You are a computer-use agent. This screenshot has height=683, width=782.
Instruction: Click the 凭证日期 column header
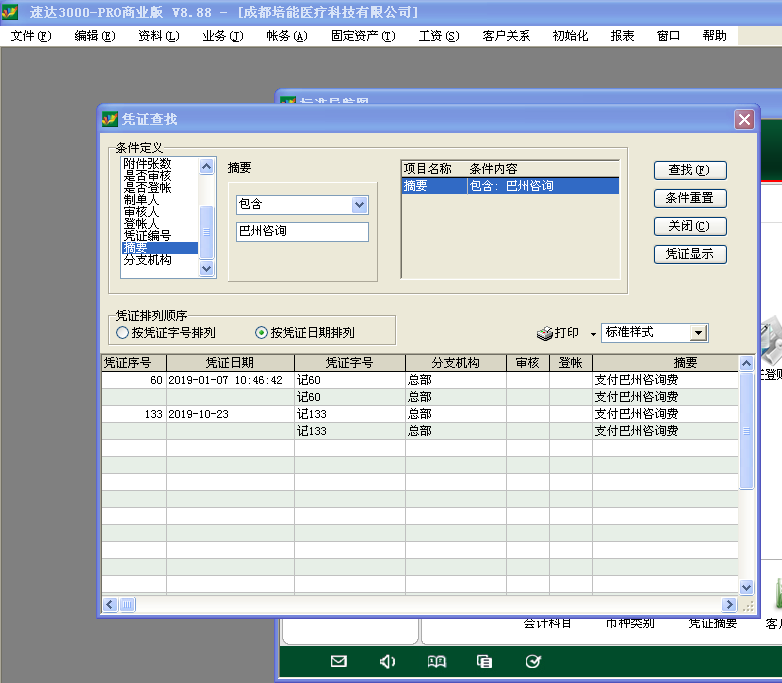[230, 363]
